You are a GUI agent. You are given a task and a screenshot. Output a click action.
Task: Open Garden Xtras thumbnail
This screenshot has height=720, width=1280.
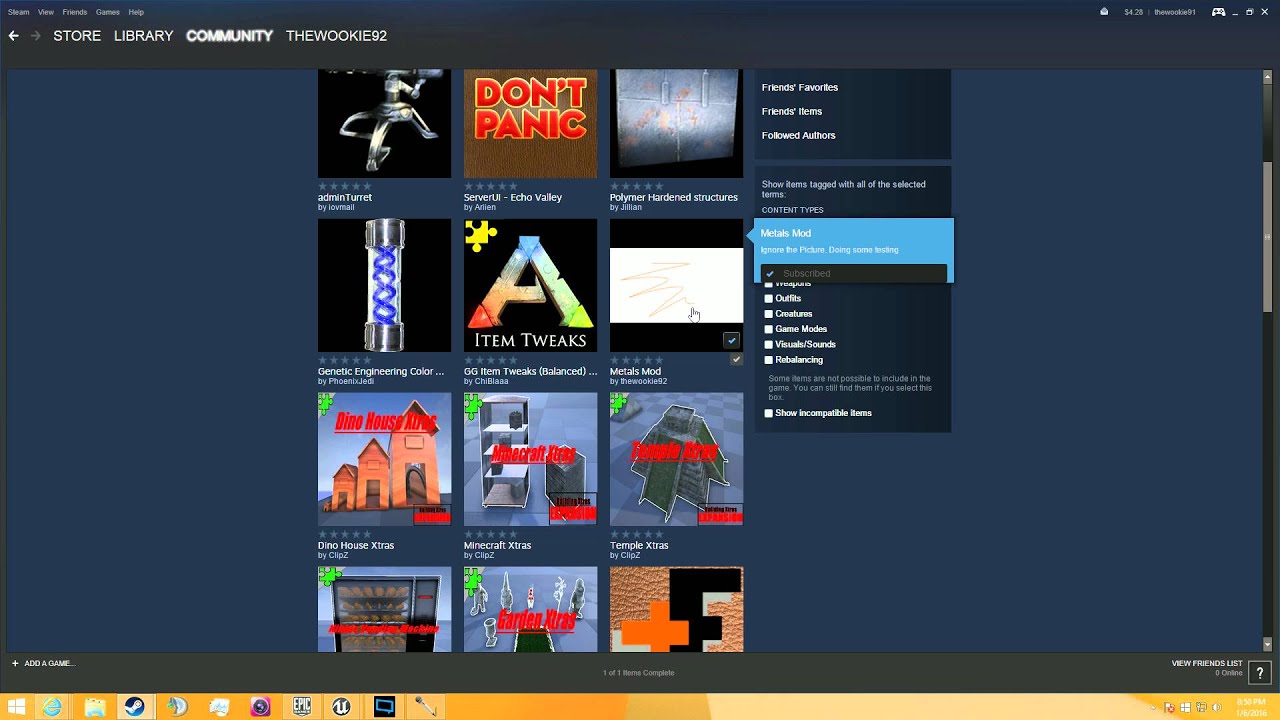(530, 609)
